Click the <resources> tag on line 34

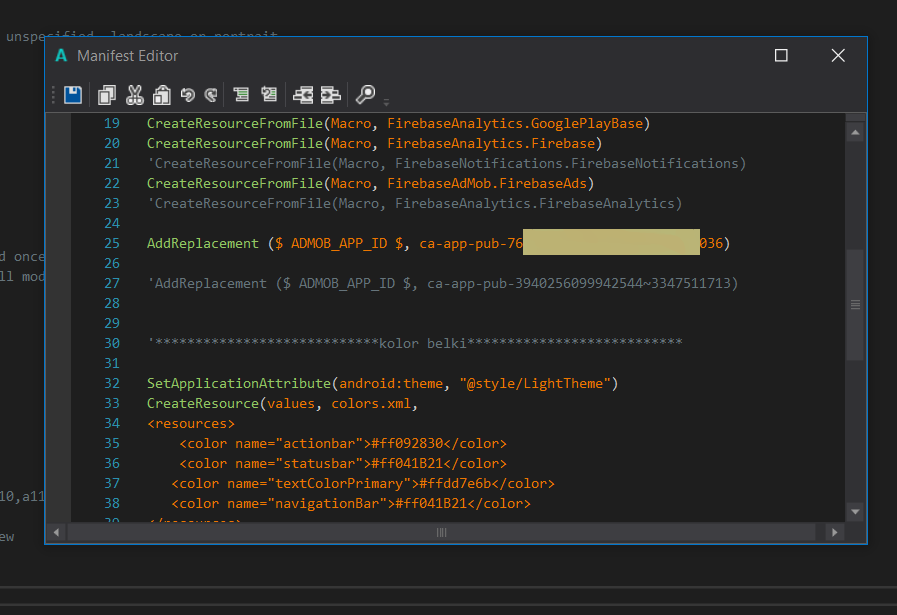191,424
